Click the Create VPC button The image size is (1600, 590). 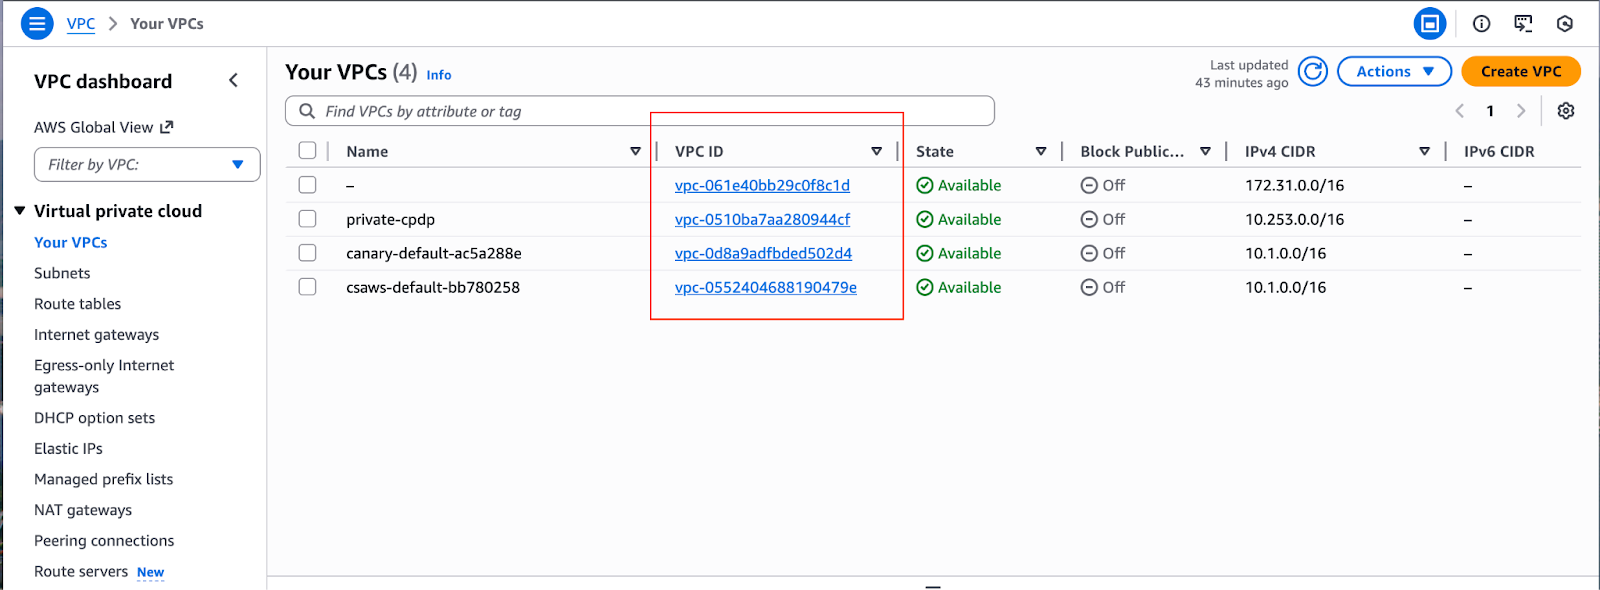pyautogui.click(x=1520, y=71)
